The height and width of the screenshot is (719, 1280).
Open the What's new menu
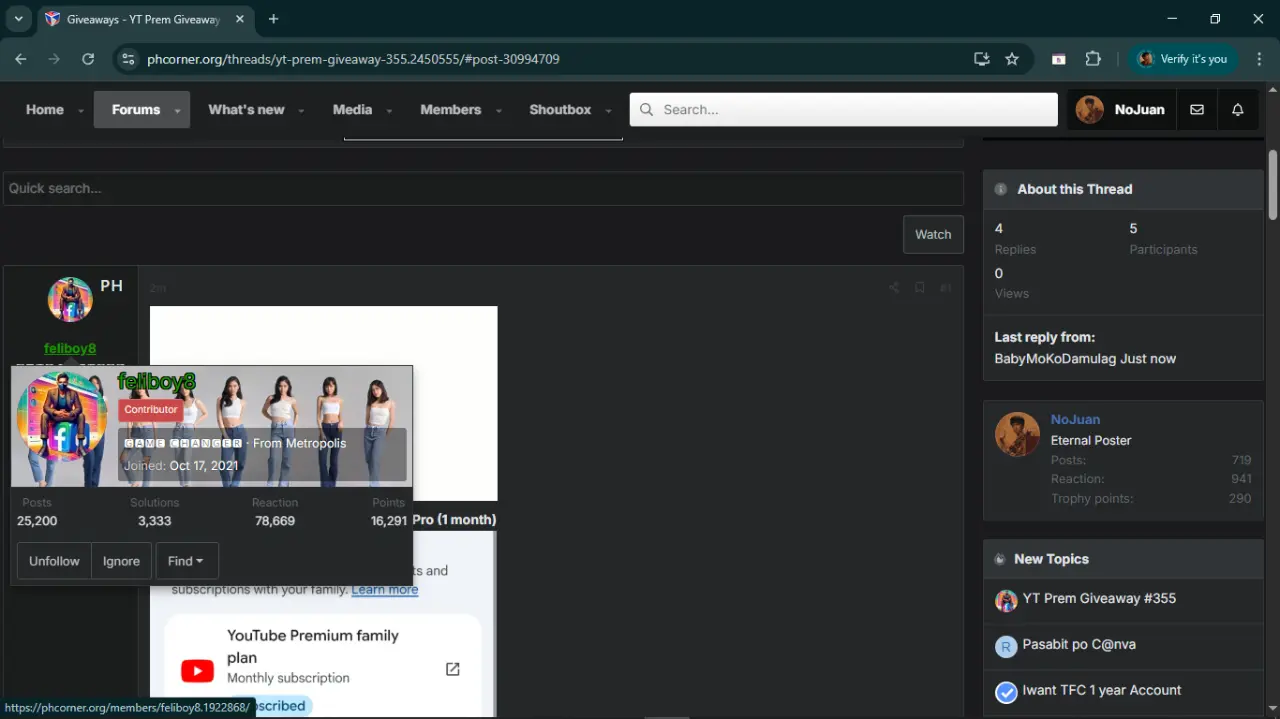pyautogui.click(x=246, y=109)
